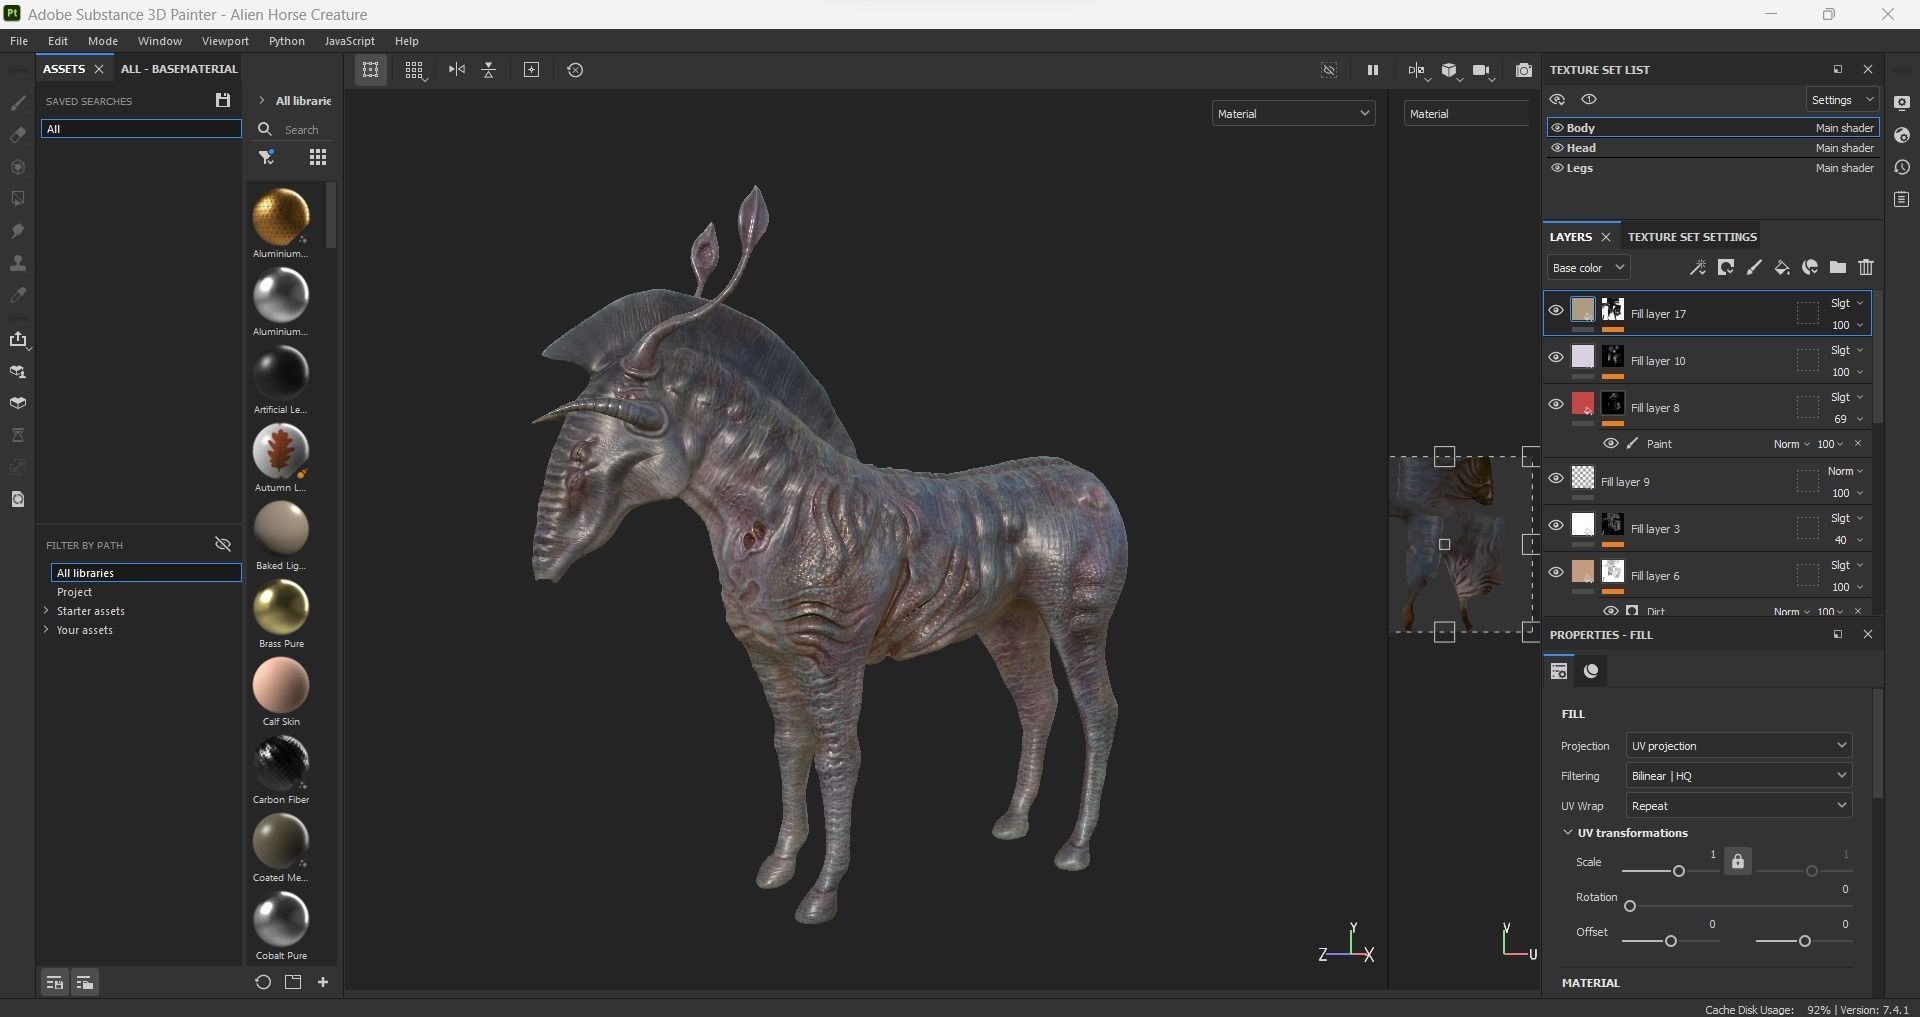
Task: Open the Projection dropdown (UV projection)
Action: tap(1739, 746)
